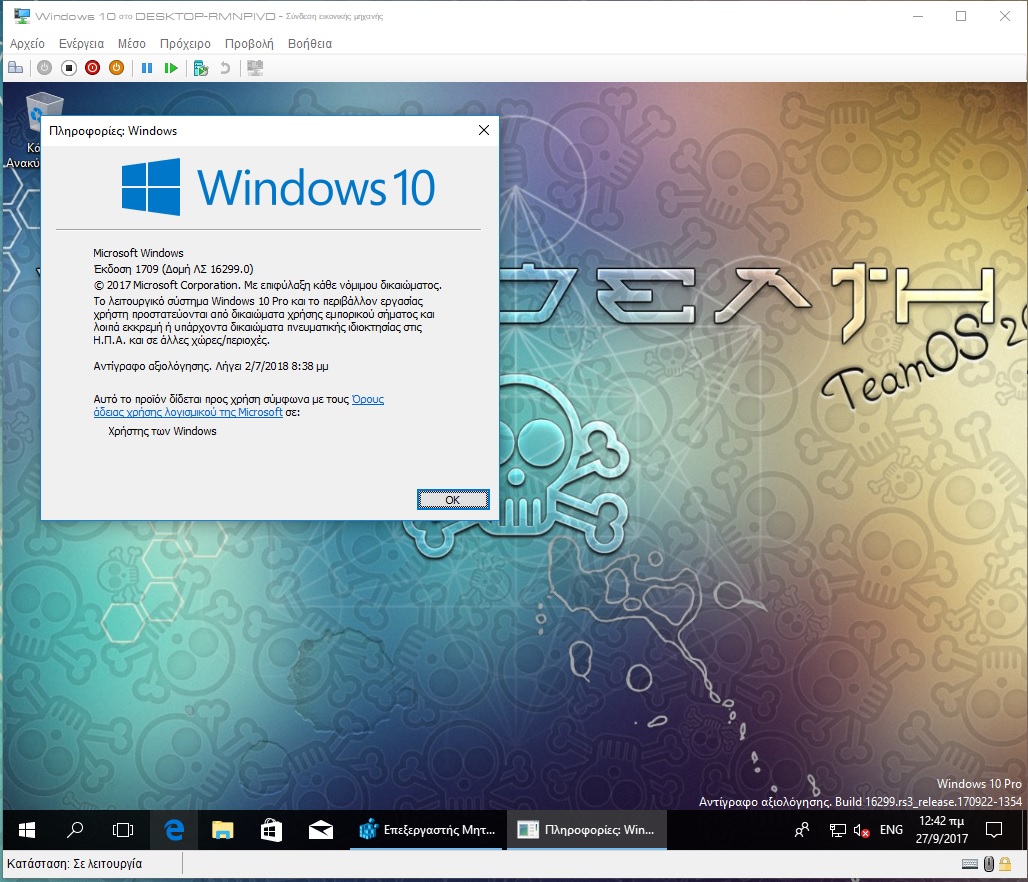1028x882 pixels.
Task: Open File Explorer from the taskbar
Action: (222, 830)
